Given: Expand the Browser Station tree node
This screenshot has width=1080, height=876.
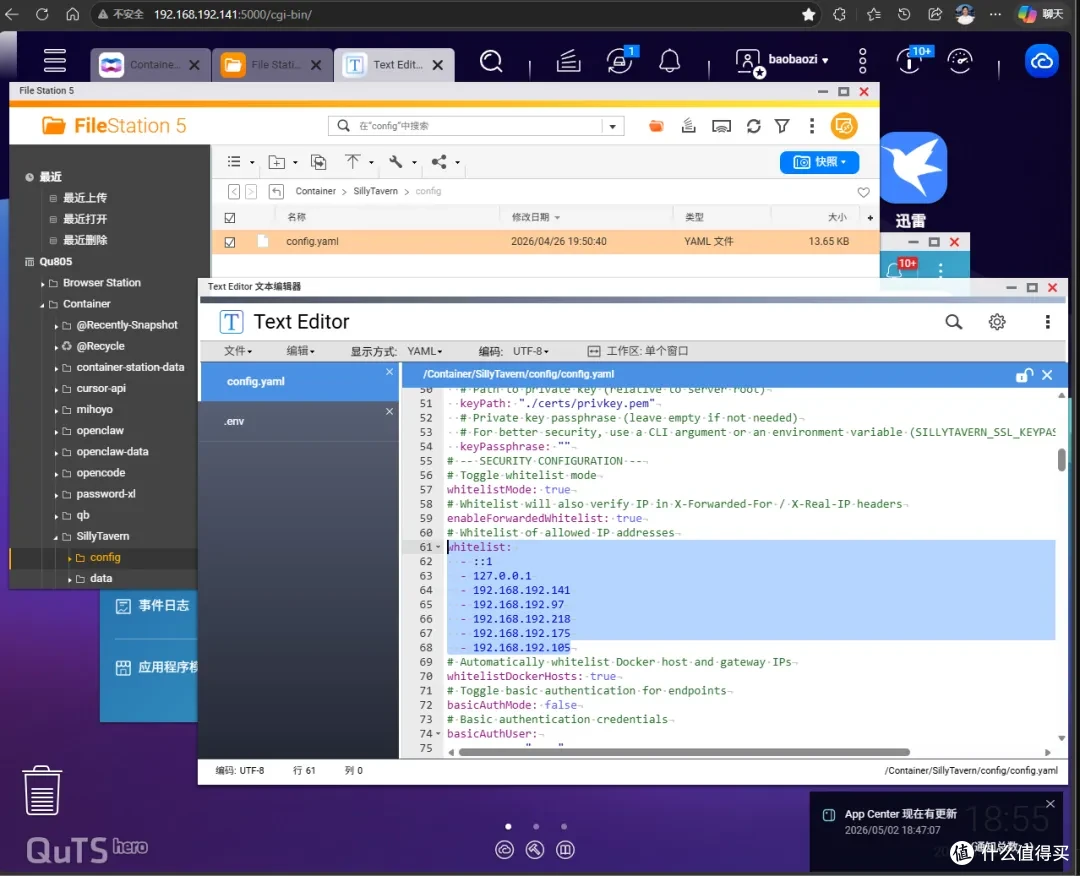Looking at the screenshot, I should tap(42, 283).
